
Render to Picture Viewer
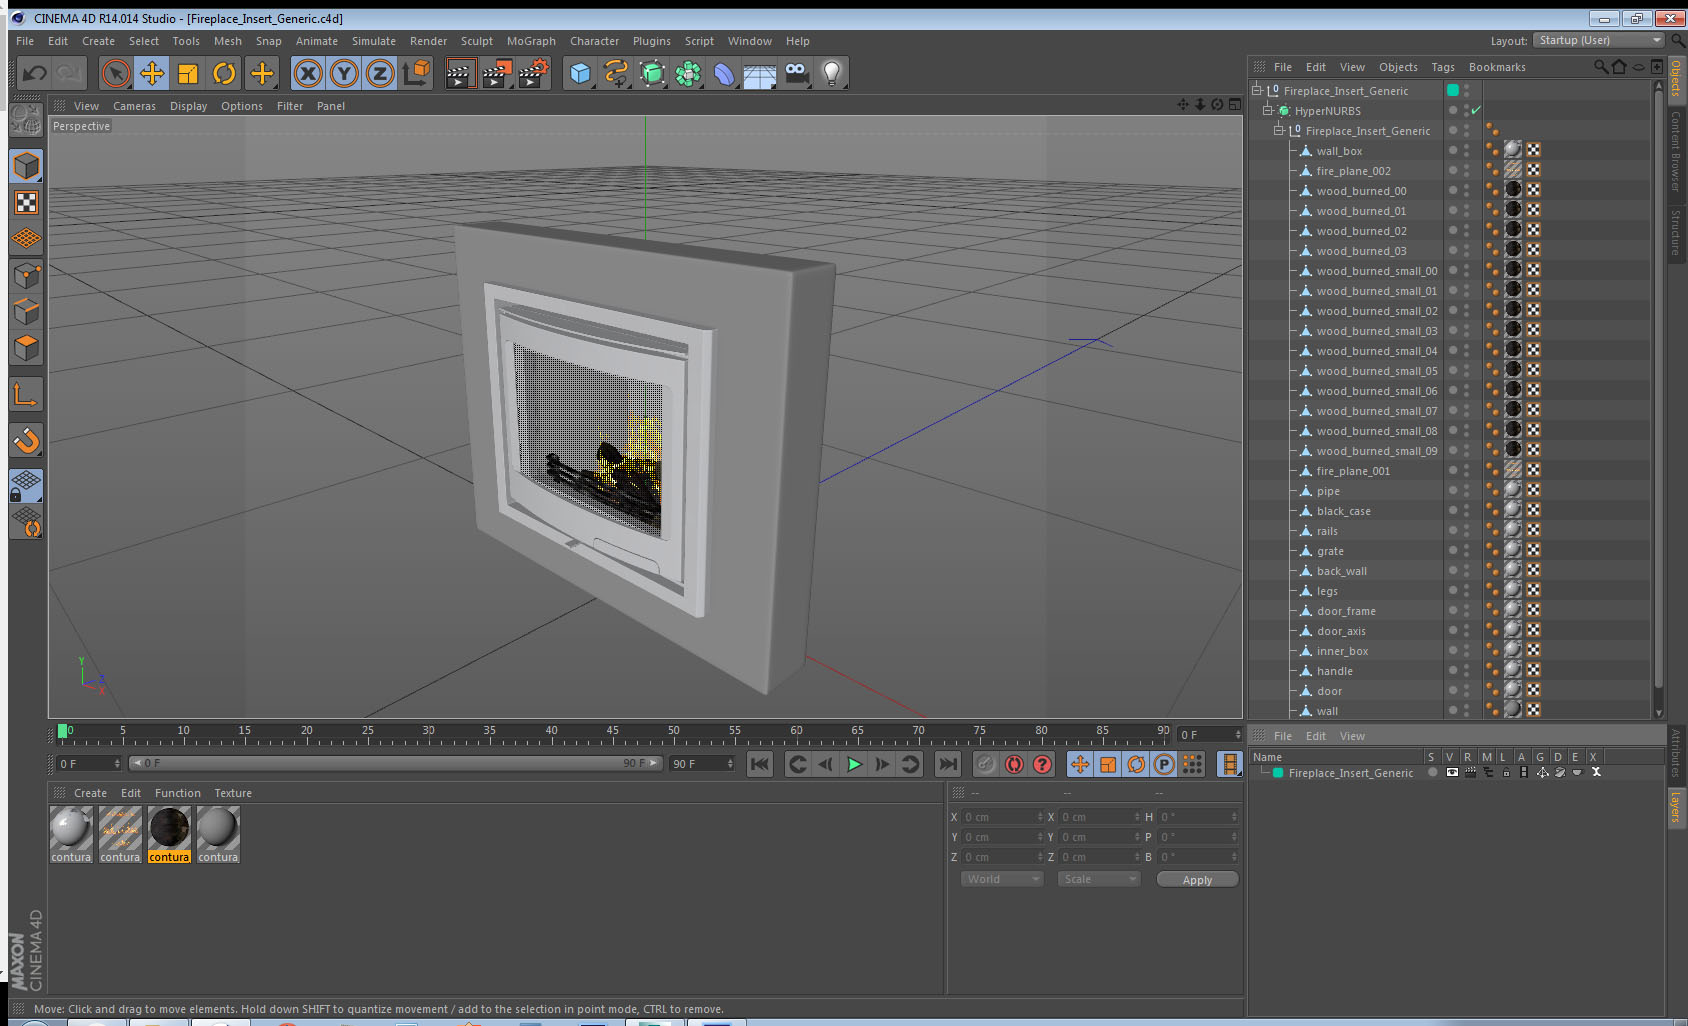pyautogui.click(x=497, y=73)
